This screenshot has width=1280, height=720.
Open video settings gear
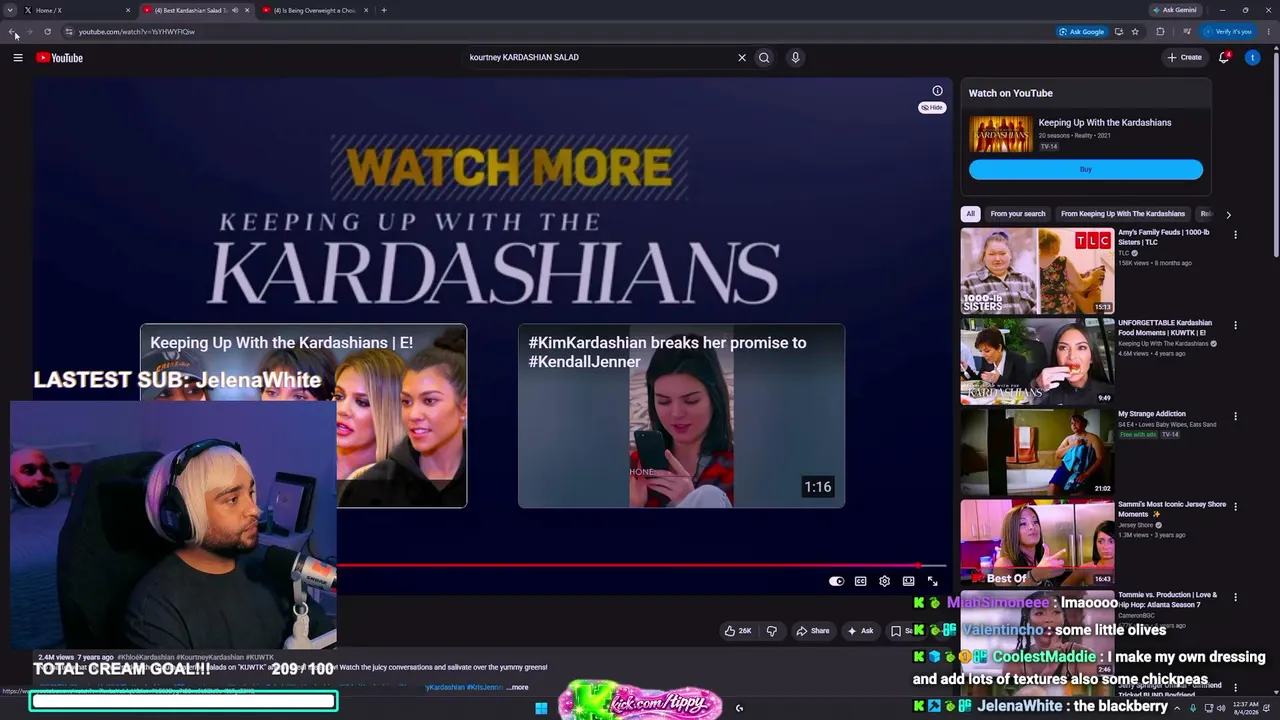(884, 581)
